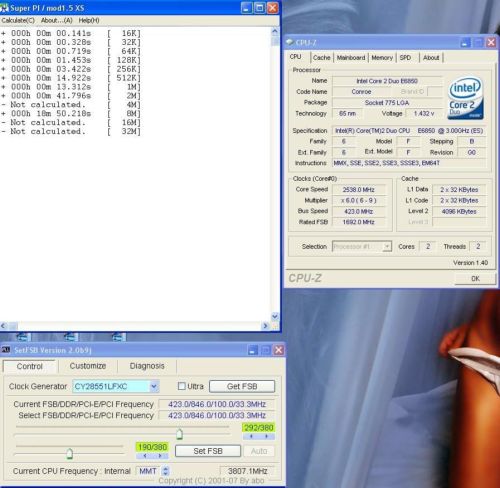The image size is (500, 488).
Task: Minimize the CPU-Z window
Action: tap(466, 42)
